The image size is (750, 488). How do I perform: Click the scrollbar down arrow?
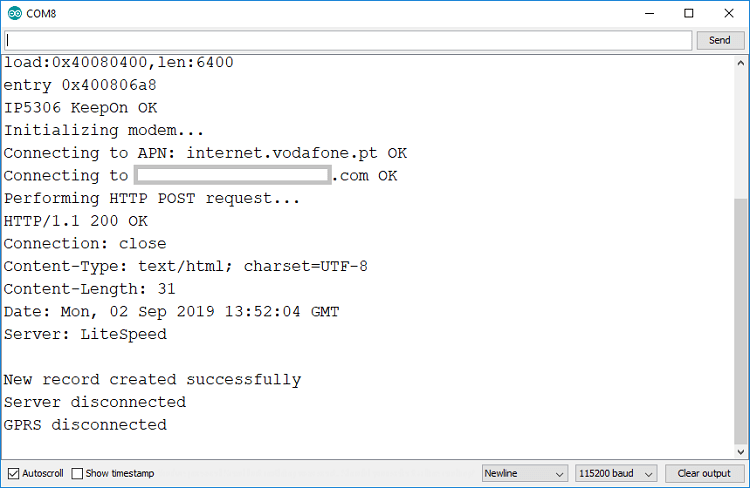[x=740, y=450]
